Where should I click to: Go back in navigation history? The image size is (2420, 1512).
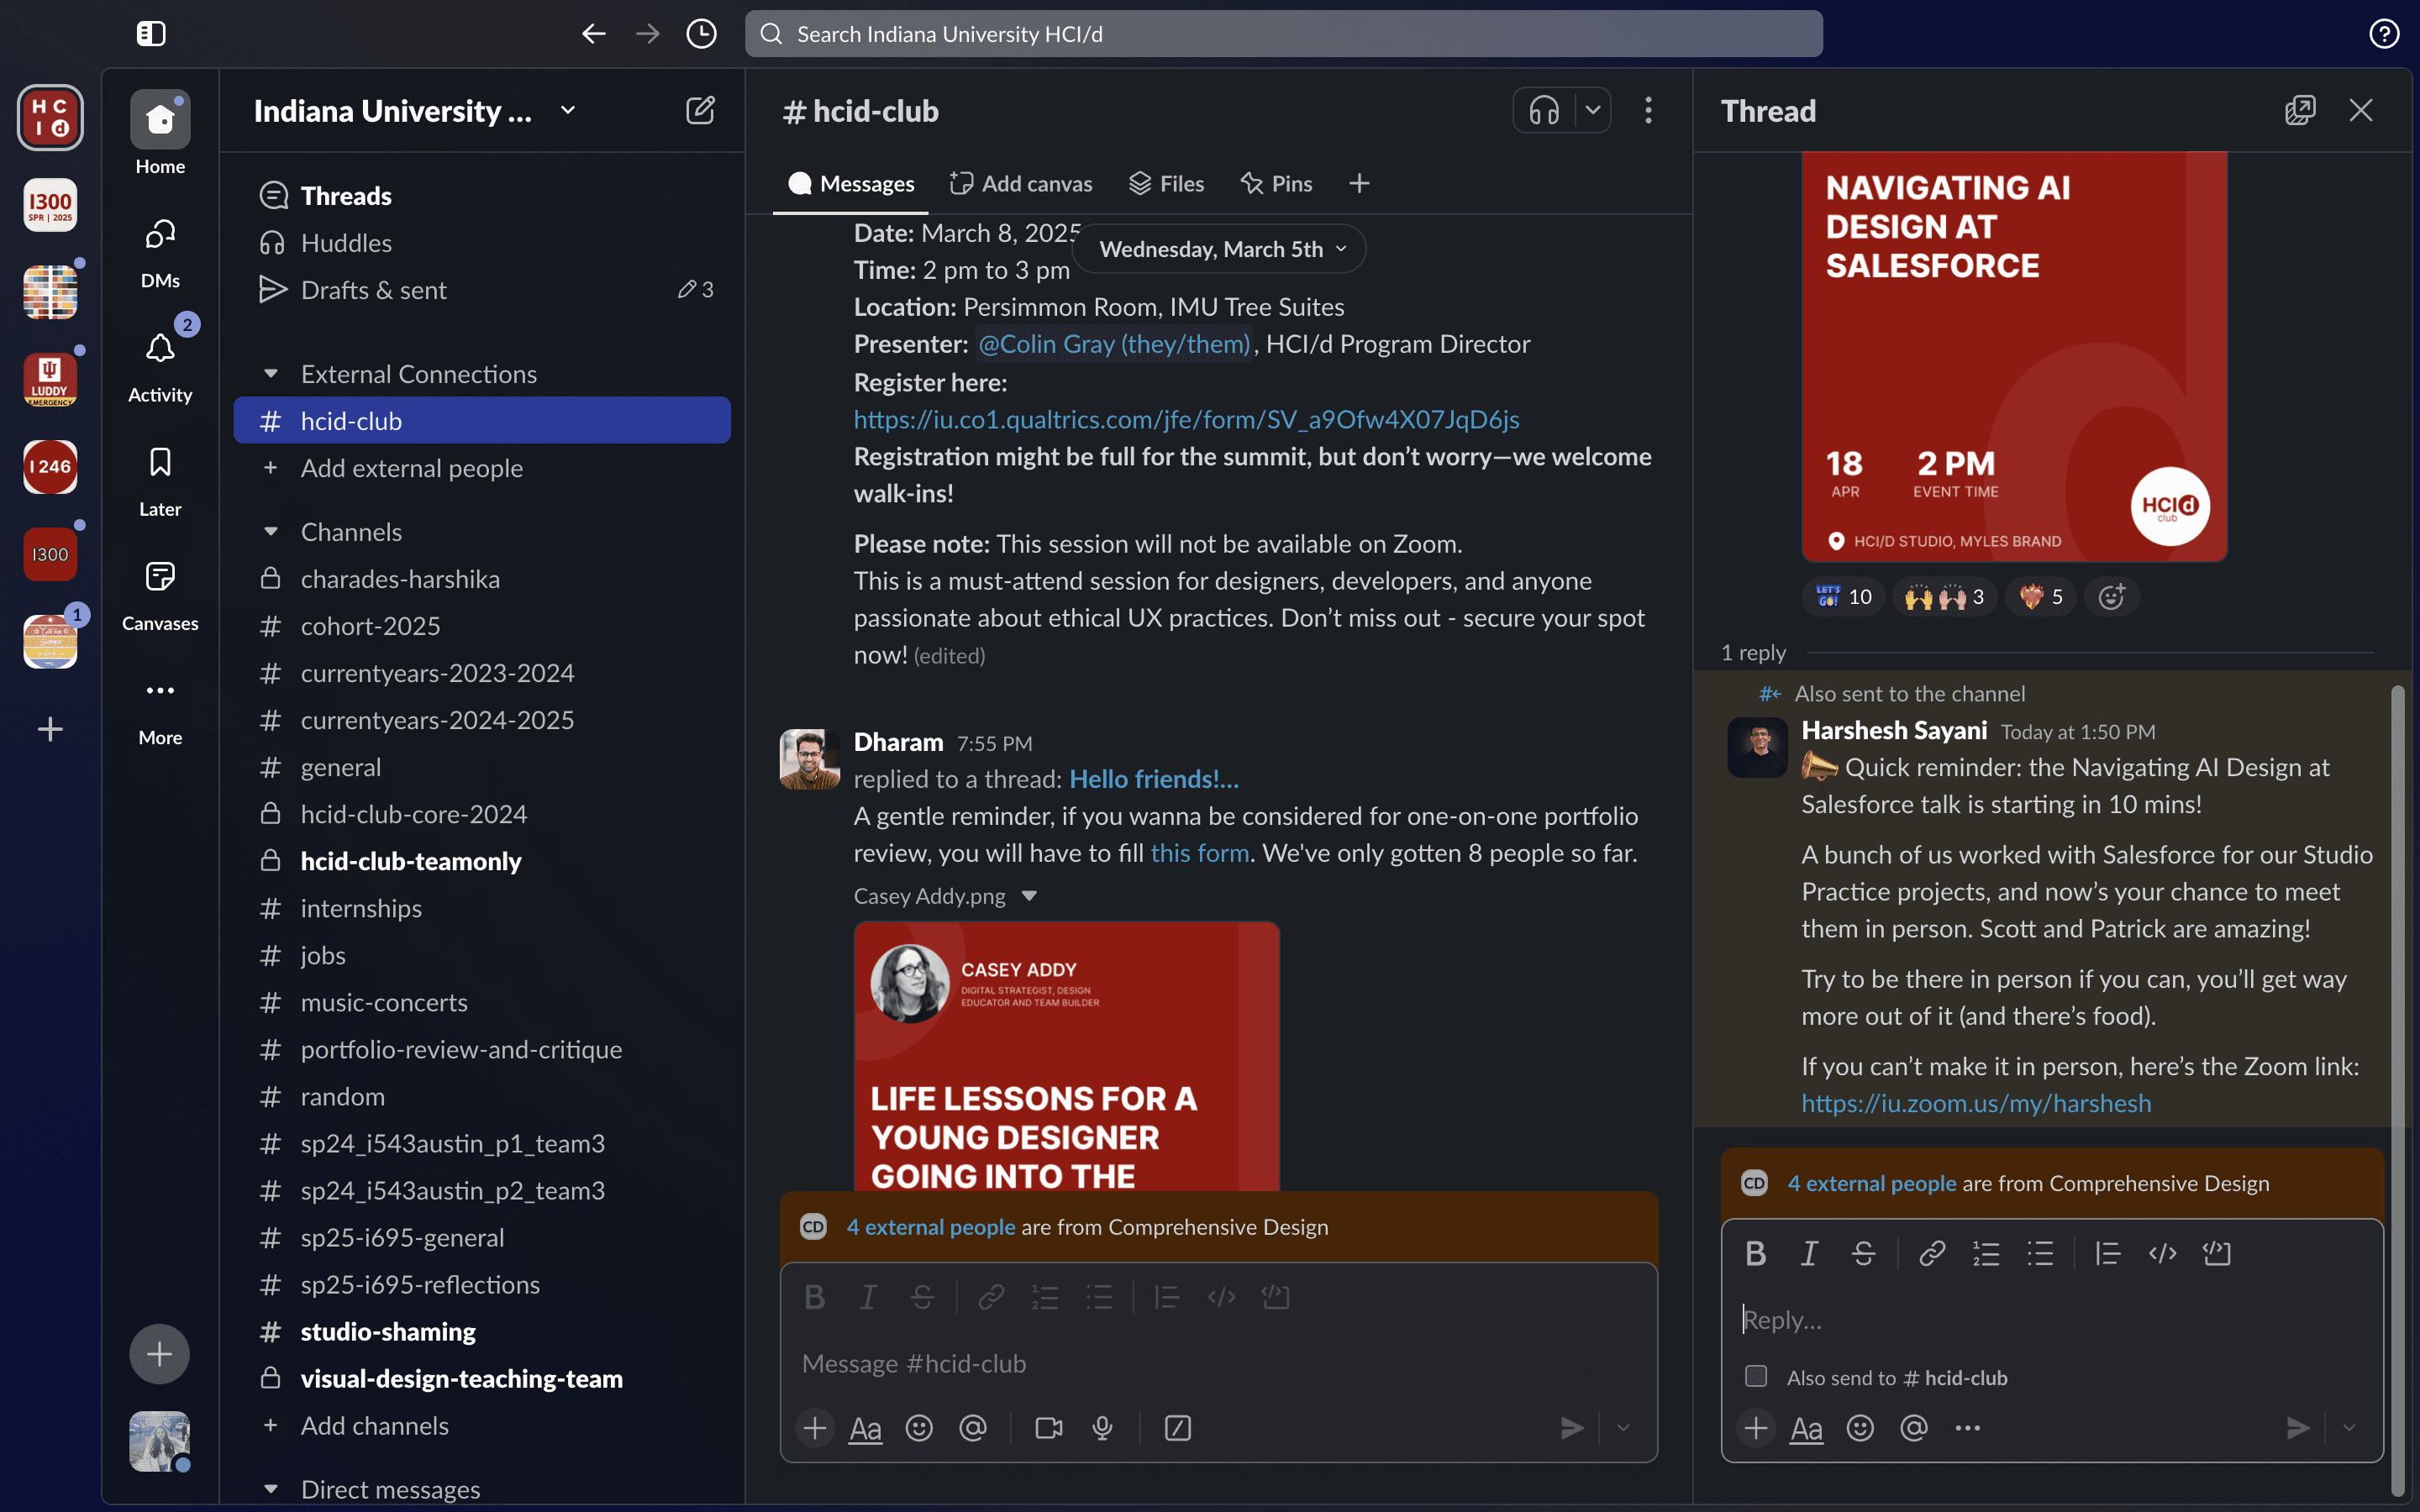click(x=594, y=34)
